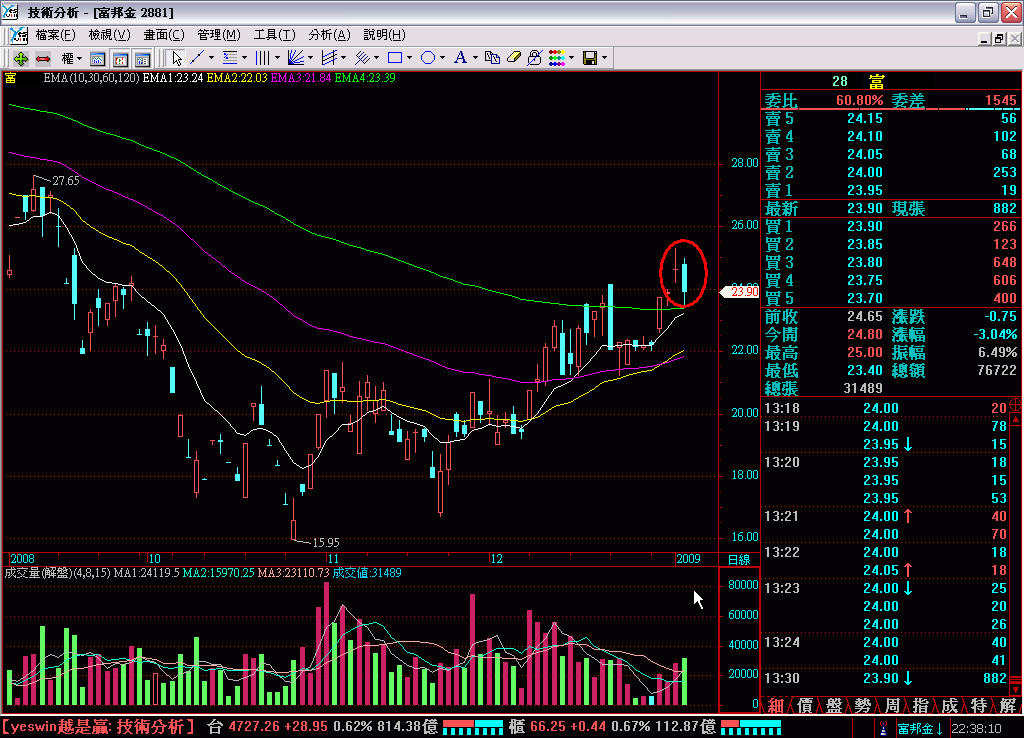Viewport: 1024px width, 738px height.
Task: Select the second chart layout icon
Action: 120,59
